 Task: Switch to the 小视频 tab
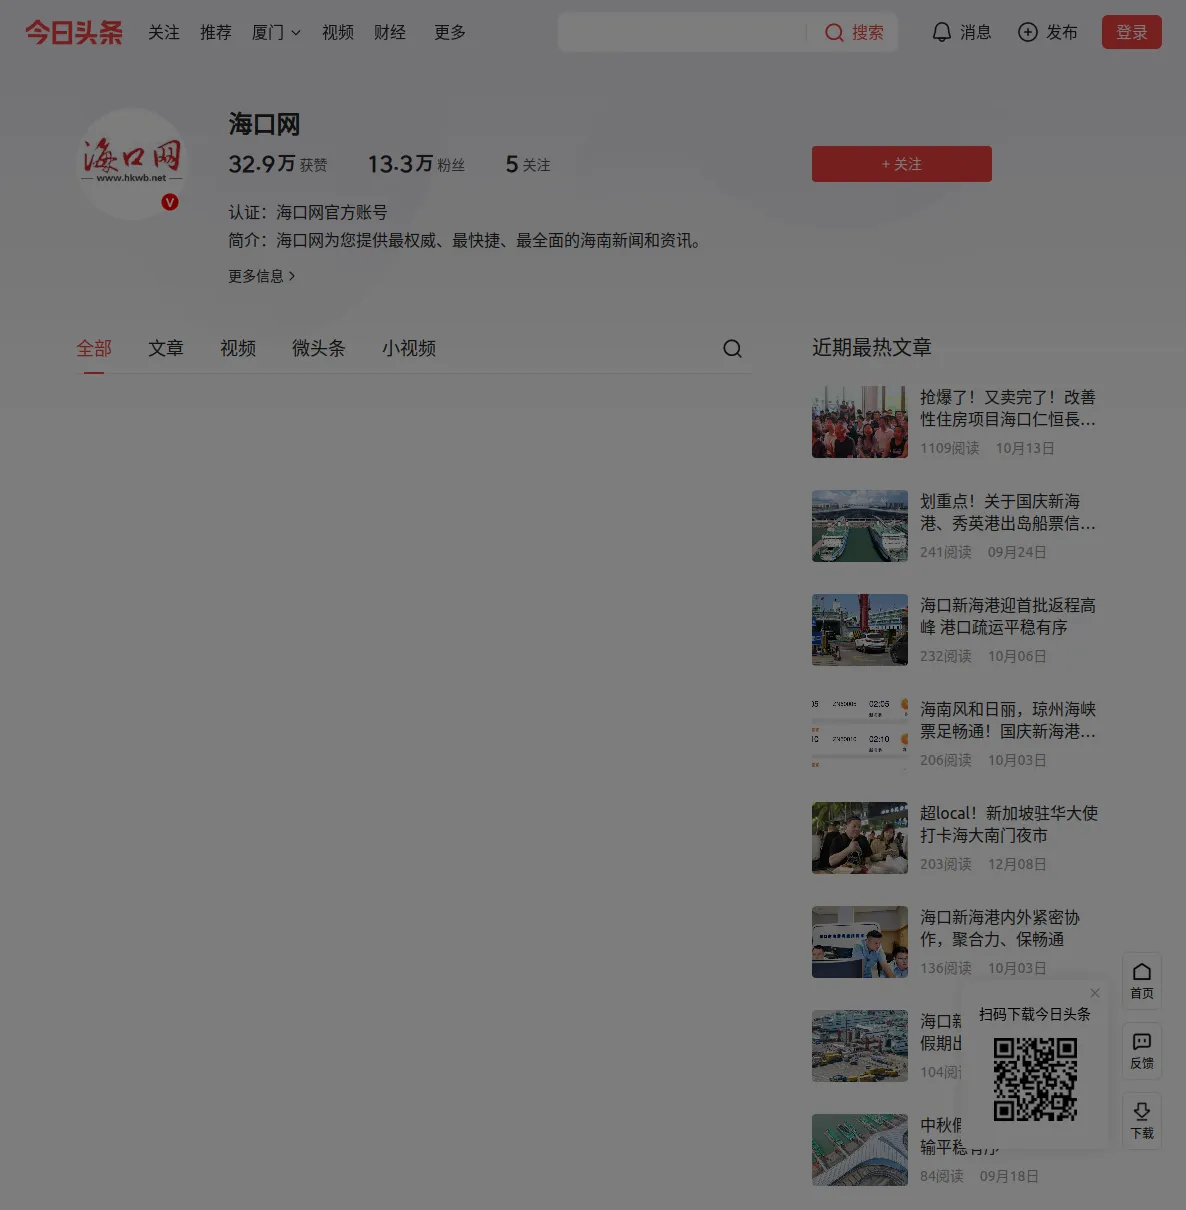tap(409, 348)
